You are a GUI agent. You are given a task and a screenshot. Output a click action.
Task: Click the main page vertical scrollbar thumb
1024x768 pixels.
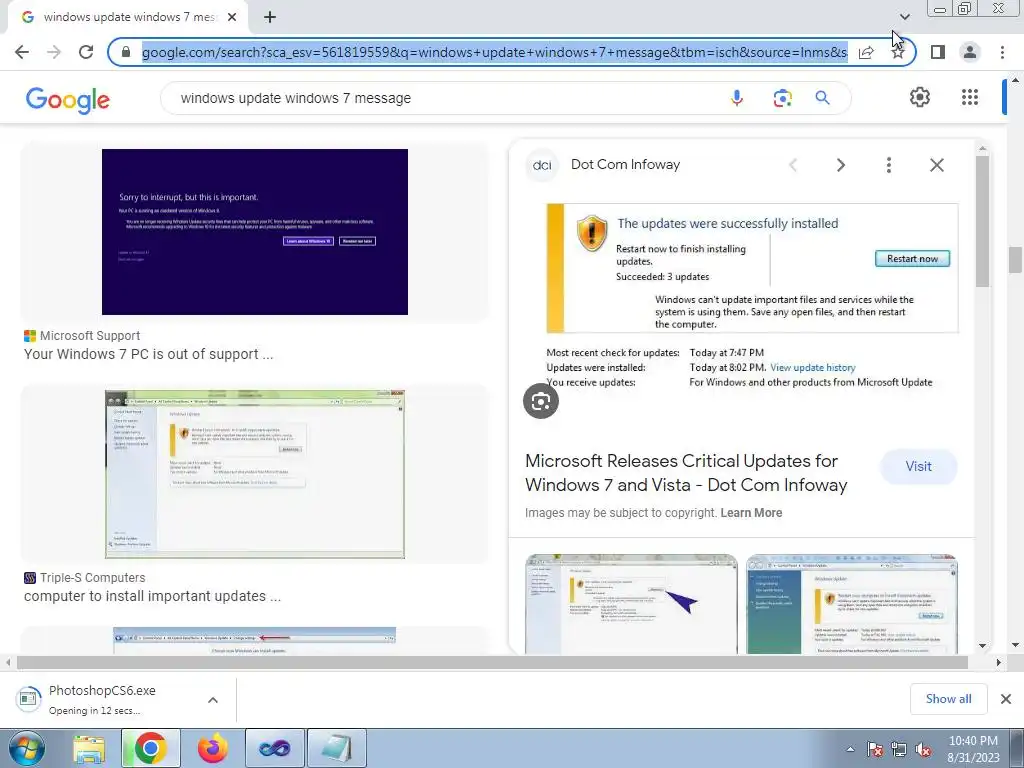point(1014,259)
